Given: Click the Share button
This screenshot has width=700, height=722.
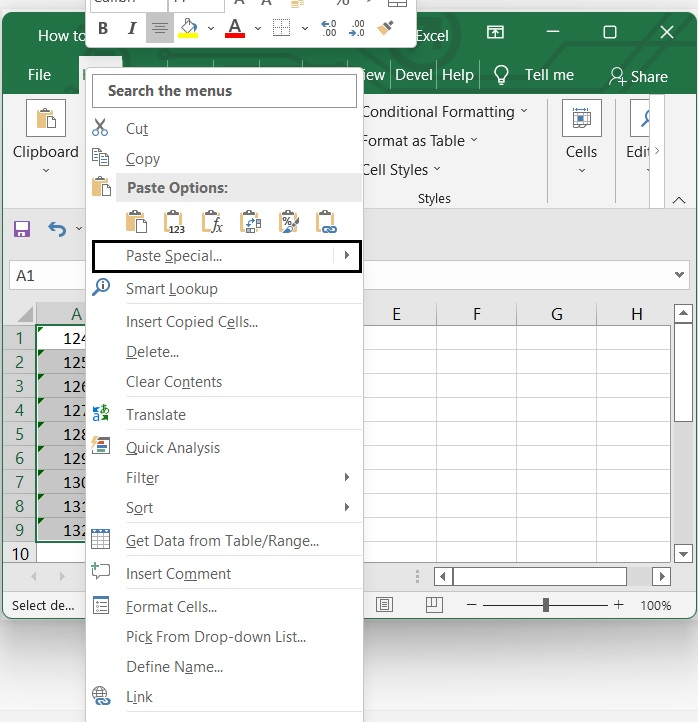Looking at the screenshot, I should point(638,76).
